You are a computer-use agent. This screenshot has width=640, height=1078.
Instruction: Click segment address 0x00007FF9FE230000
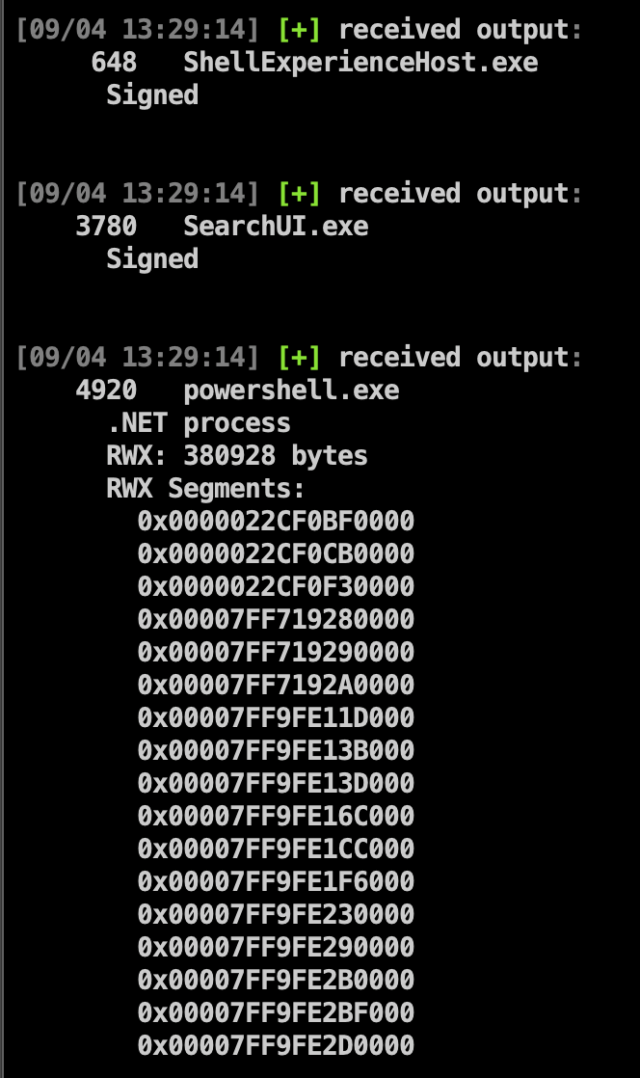(276, 915)
